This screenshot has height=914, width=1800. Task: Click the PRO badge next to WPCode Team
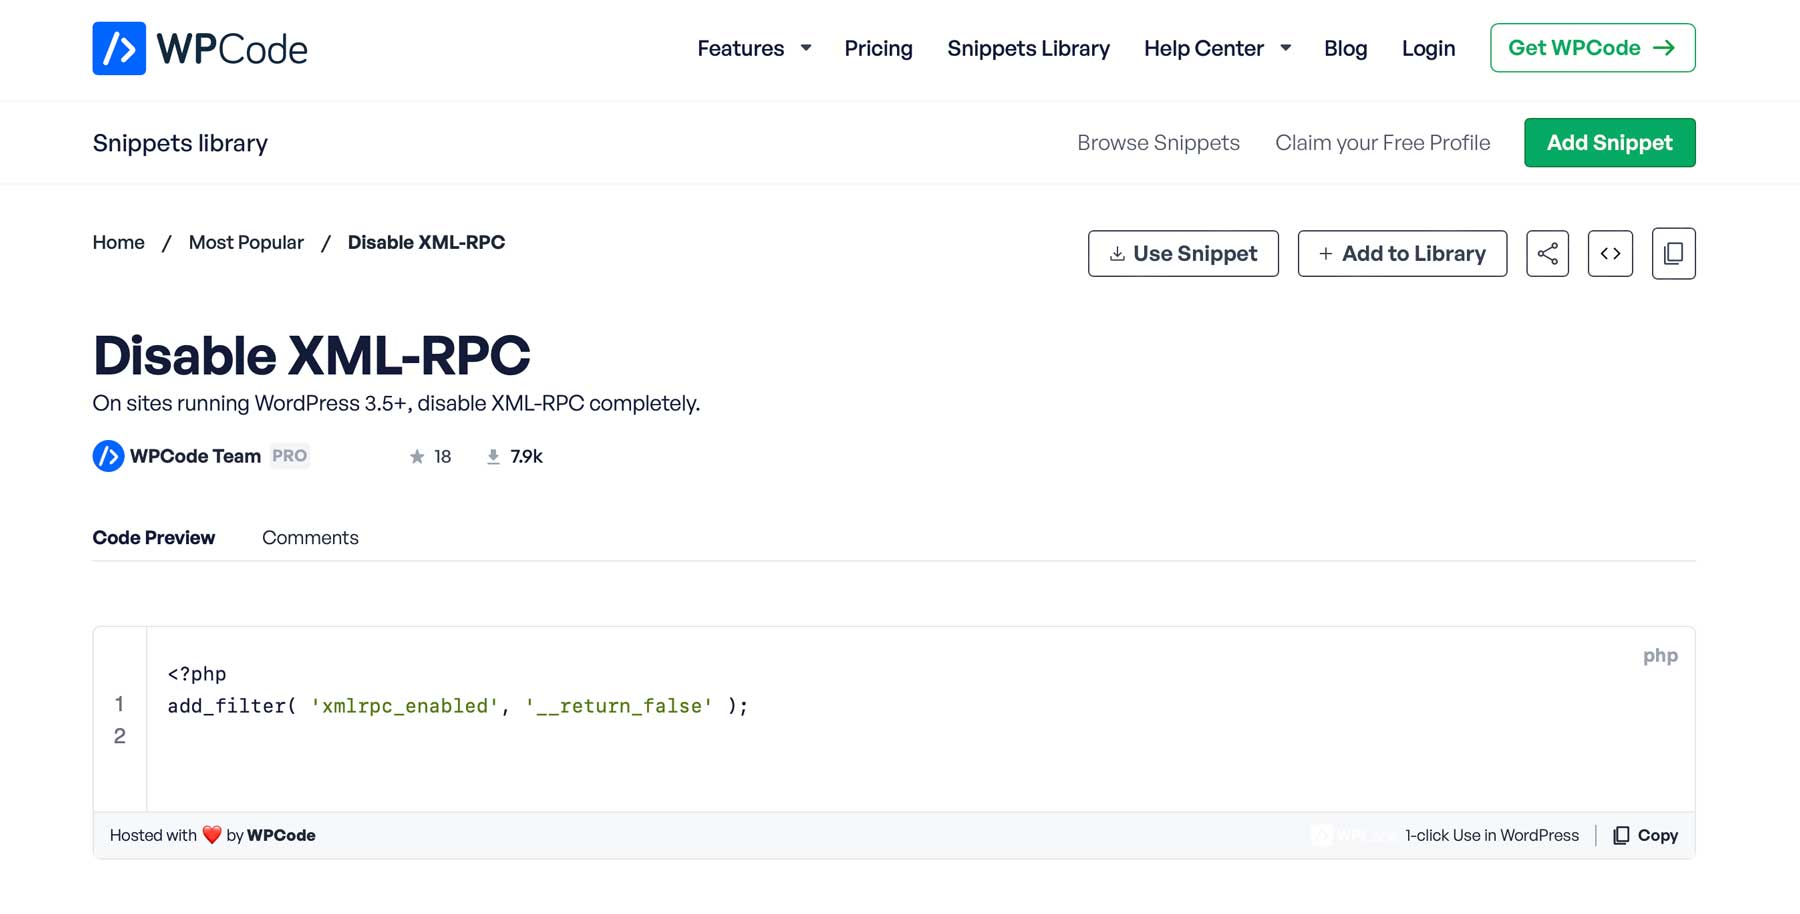click(x=289, y=455)
